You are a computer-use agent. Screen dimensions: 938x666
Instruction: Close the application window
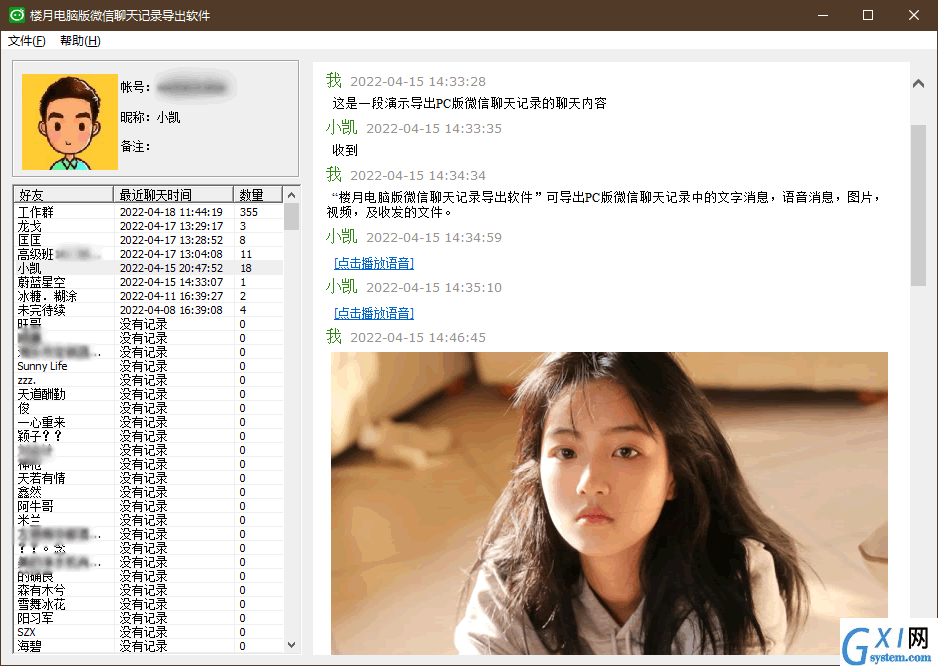coord(913,15)
